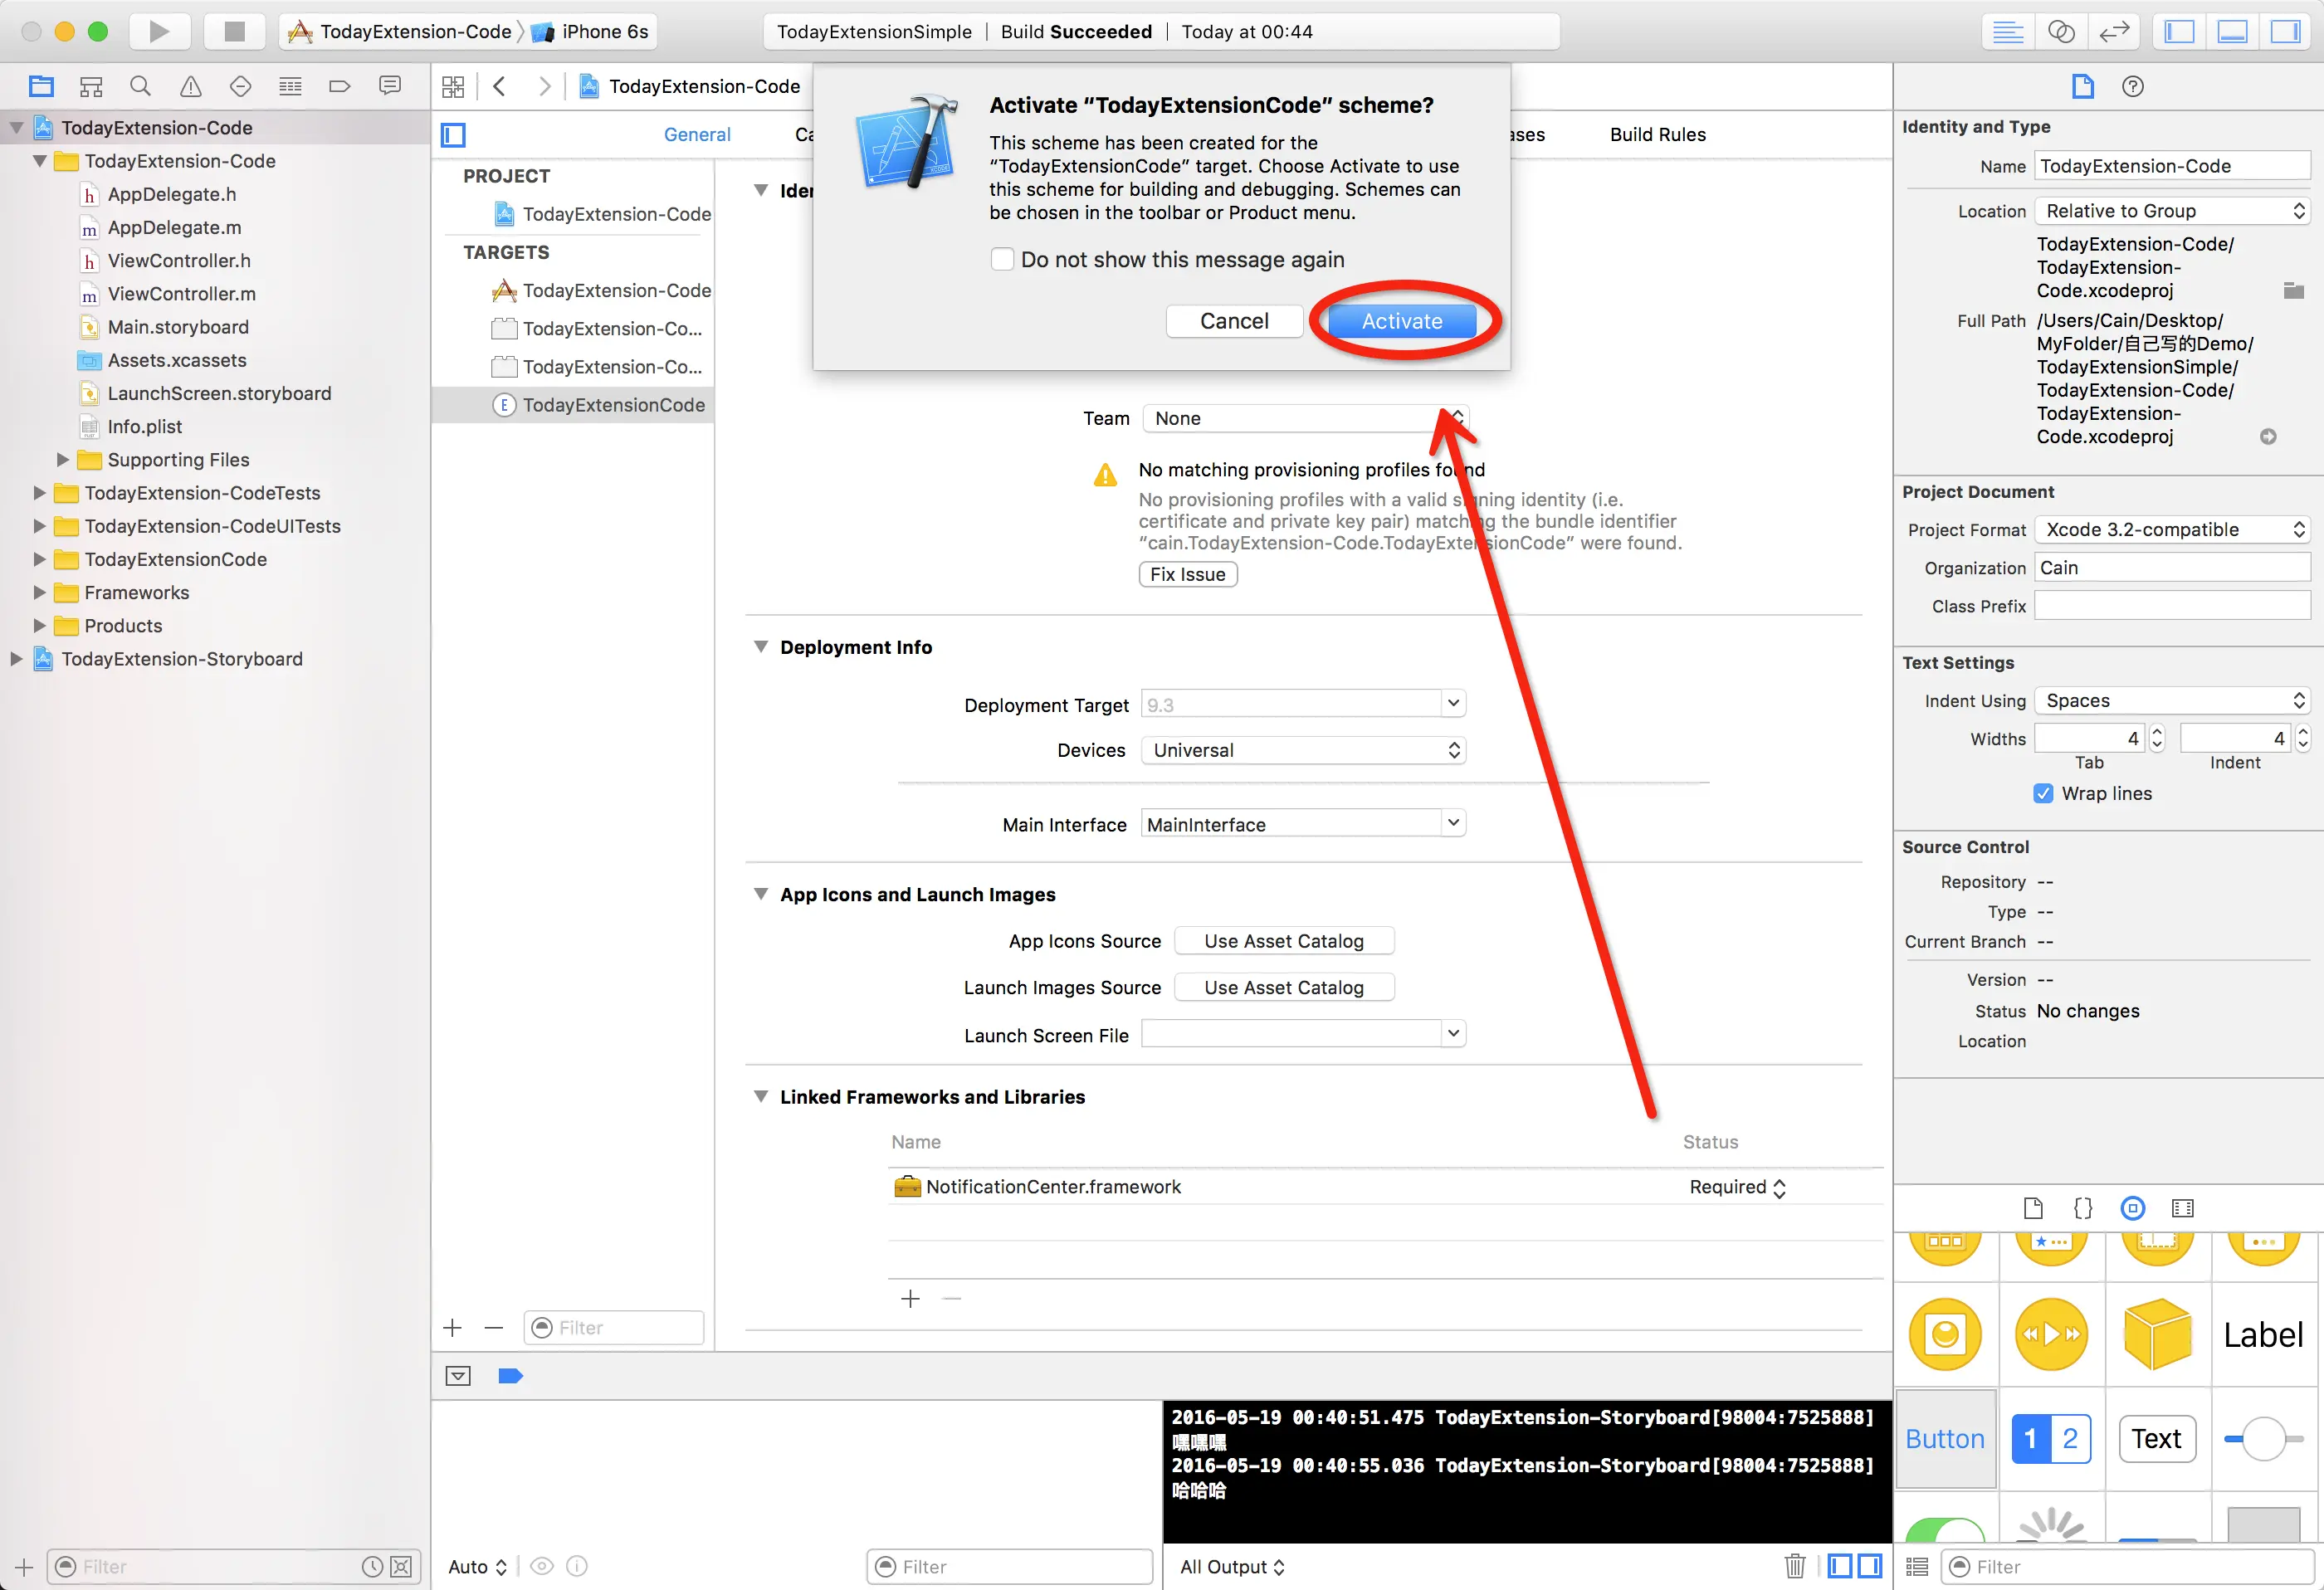Collapse the Deployment Info section

click(761, 647)
